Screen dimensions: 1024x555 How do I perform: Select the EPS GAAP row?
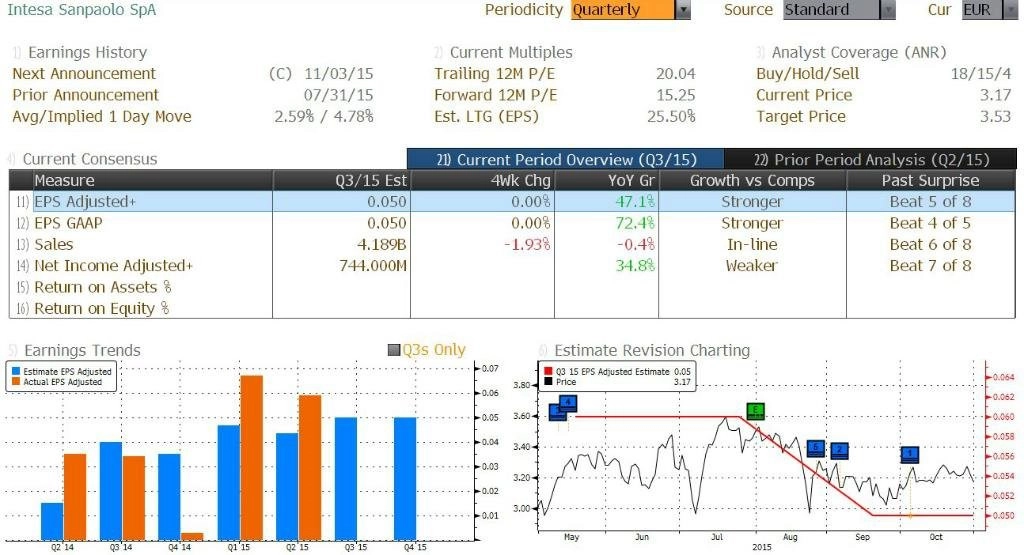(512, 223)
